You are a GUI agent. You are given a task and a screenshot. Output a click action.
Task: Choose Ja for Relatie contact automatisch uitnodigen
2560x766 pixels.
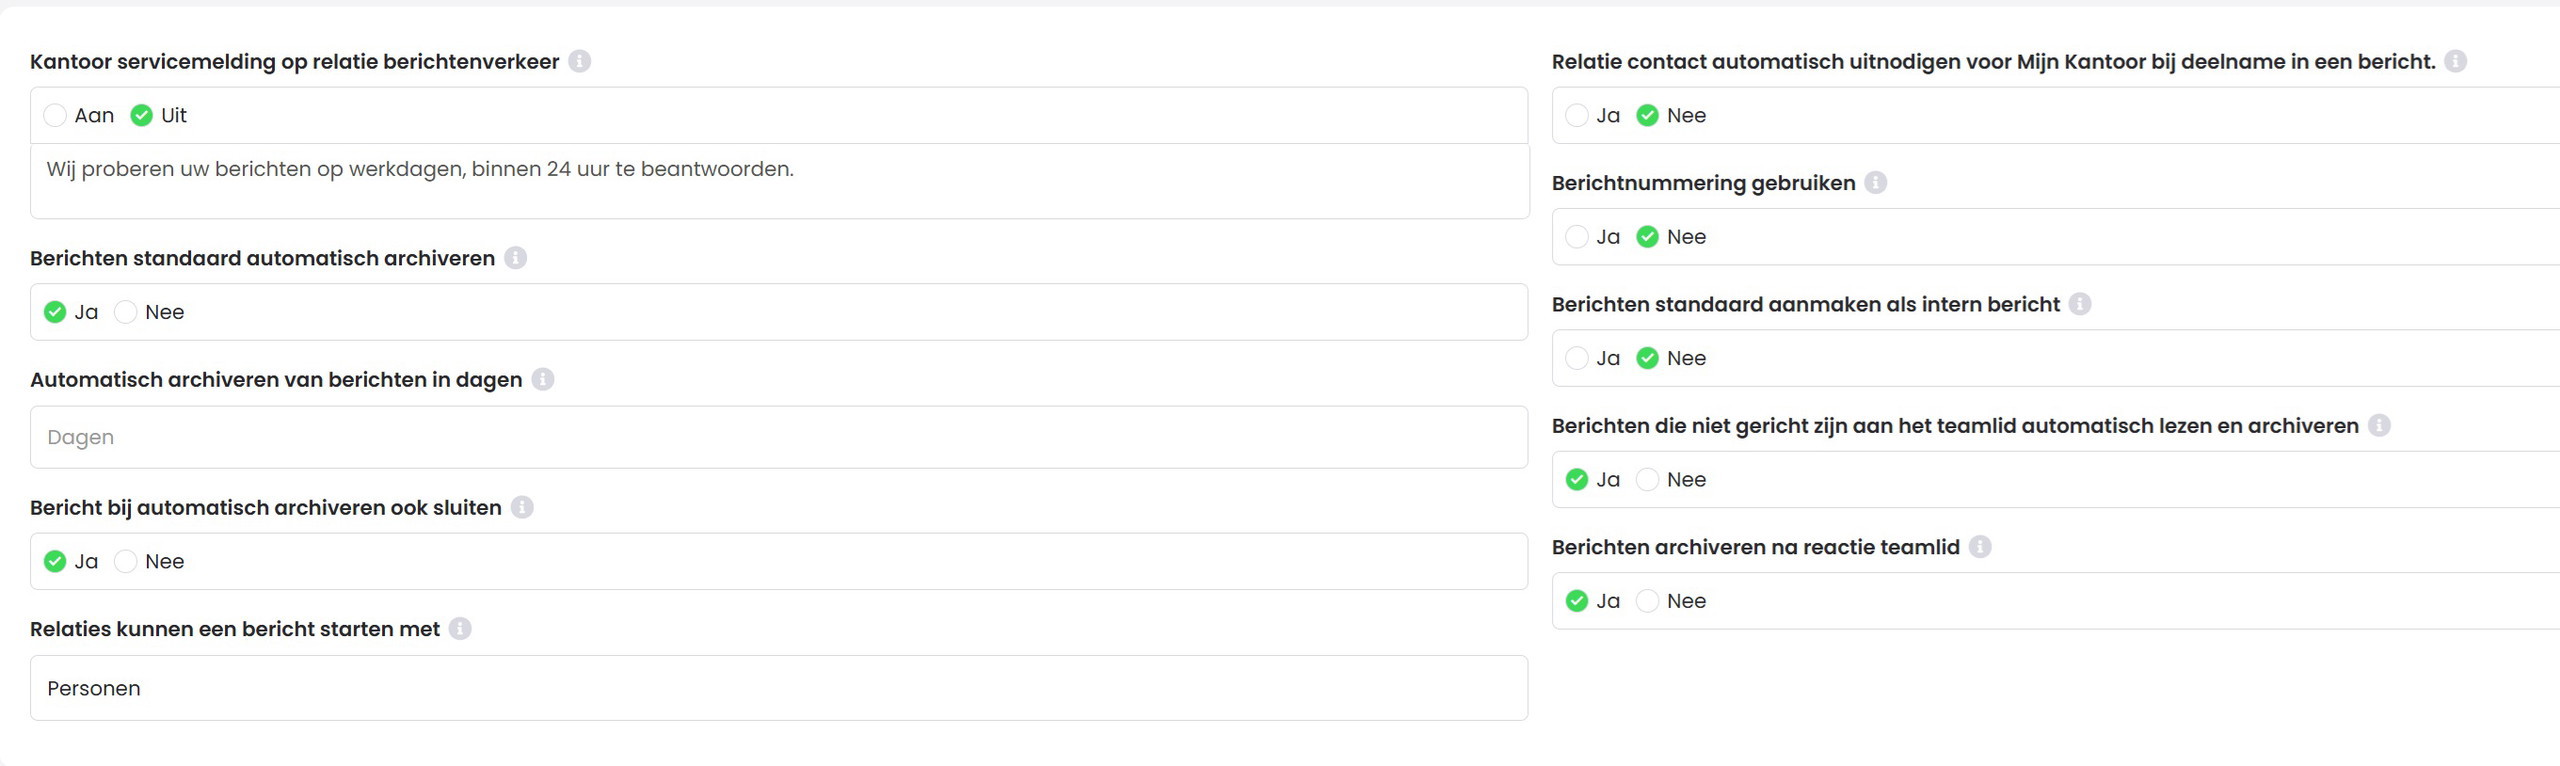click(x=1577, y=115)
